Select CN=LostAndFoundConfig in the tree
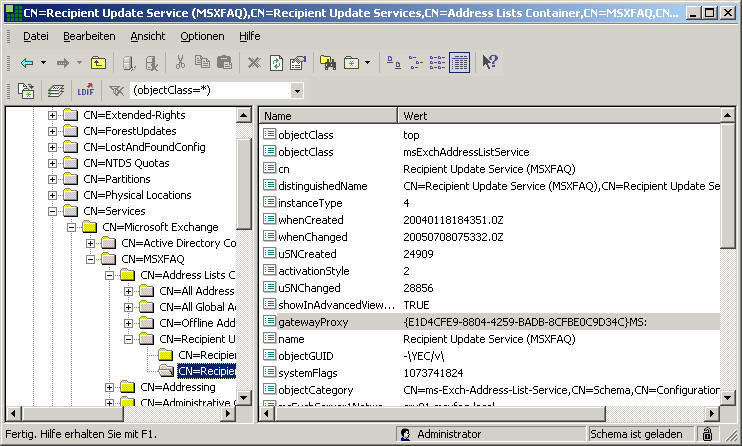Viewport: 742px width, 446px height. (x=144, y=147)
